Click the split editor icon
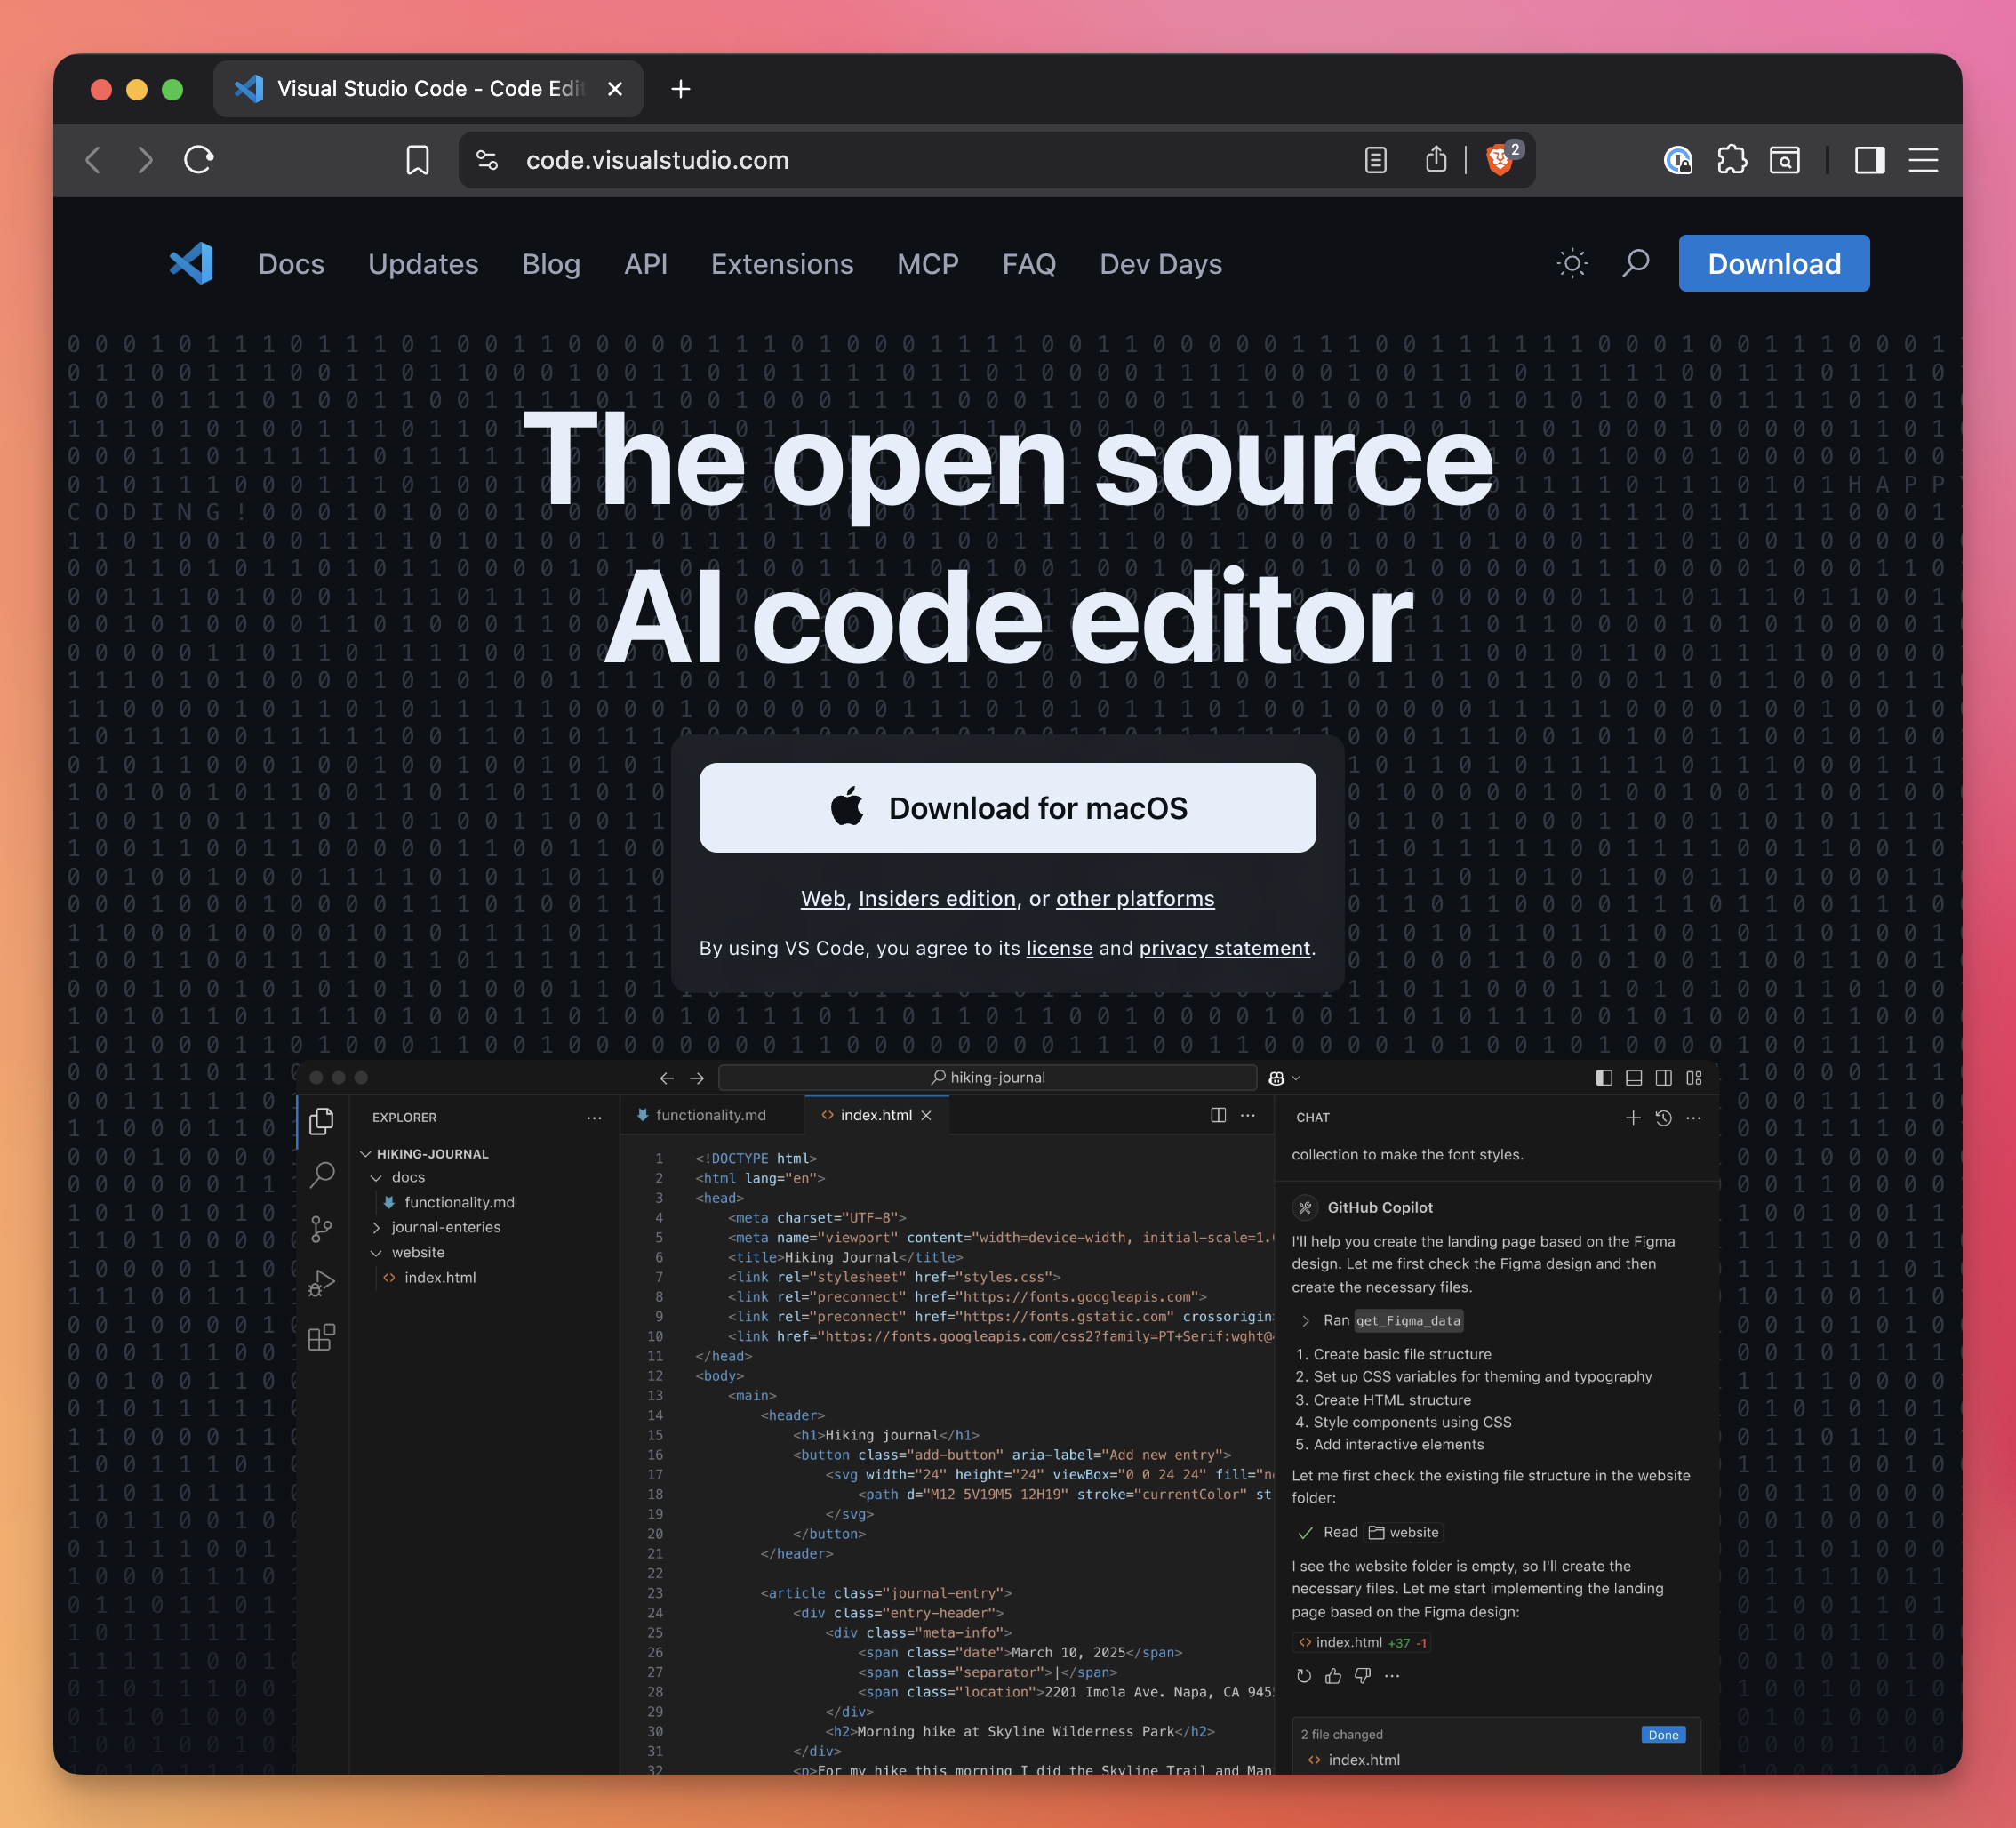2016x1828 pixels. tap(1218, 1115)
